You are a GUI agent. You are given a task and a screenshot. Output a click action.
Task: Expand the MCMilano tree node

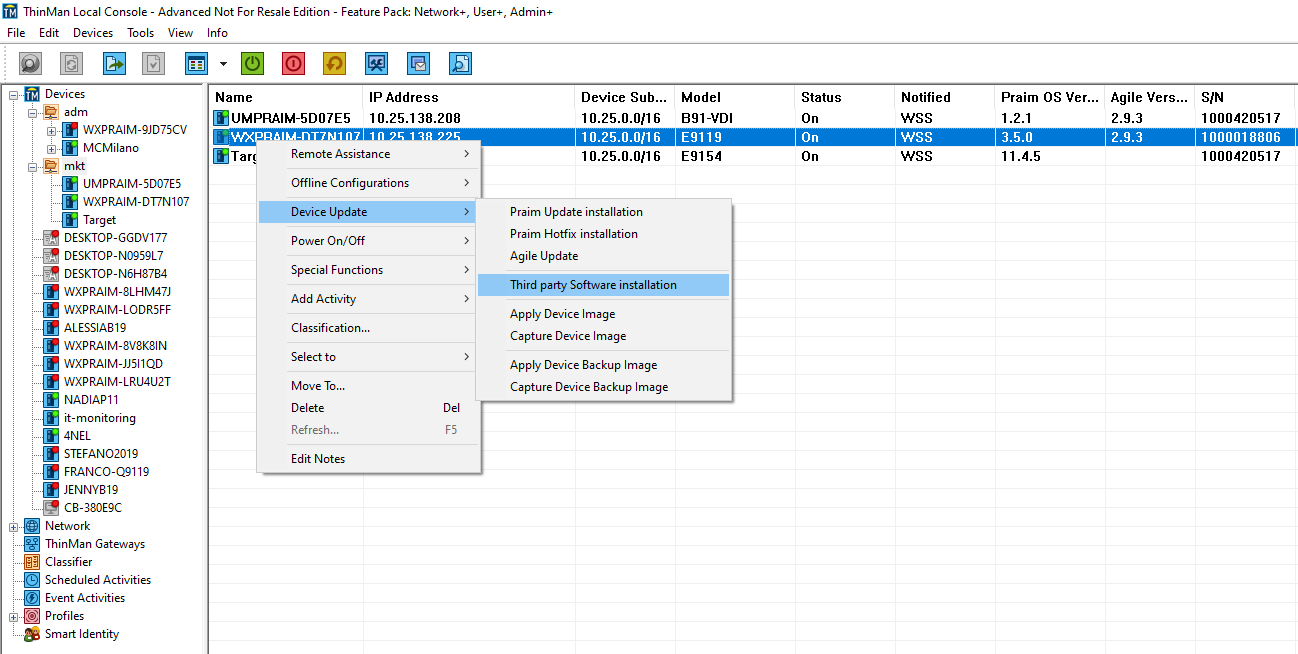(52, 148)
